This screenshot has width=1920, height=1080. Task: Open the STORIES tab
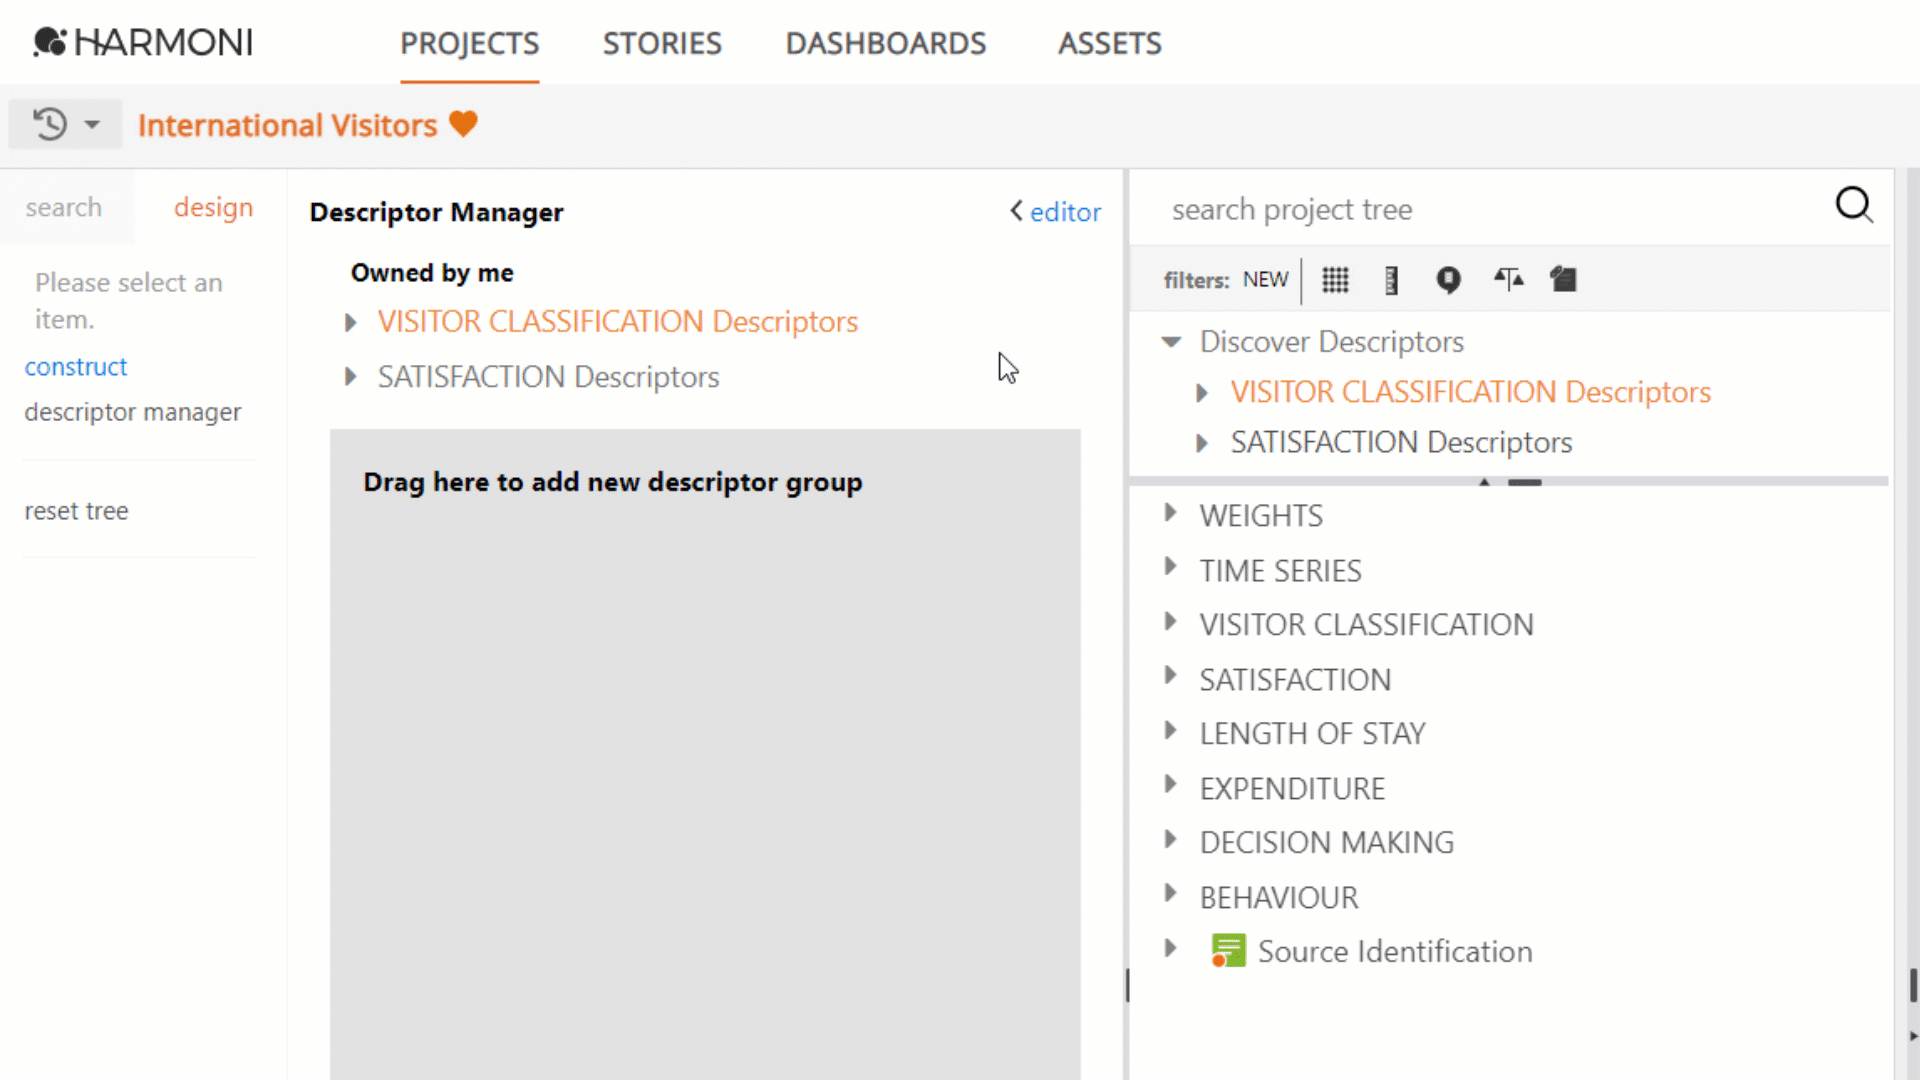pos(662,44)
